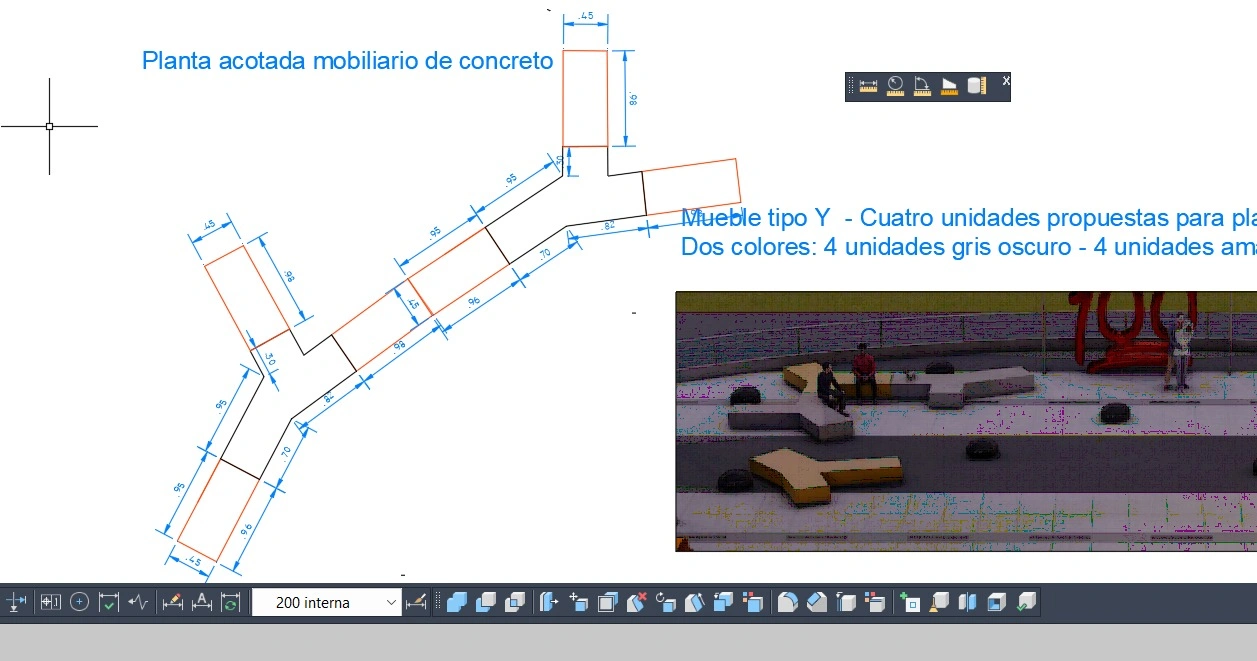Click the Check solid icon with green checkmark
Viewport: 1257px width, 661px height.
1026,603
